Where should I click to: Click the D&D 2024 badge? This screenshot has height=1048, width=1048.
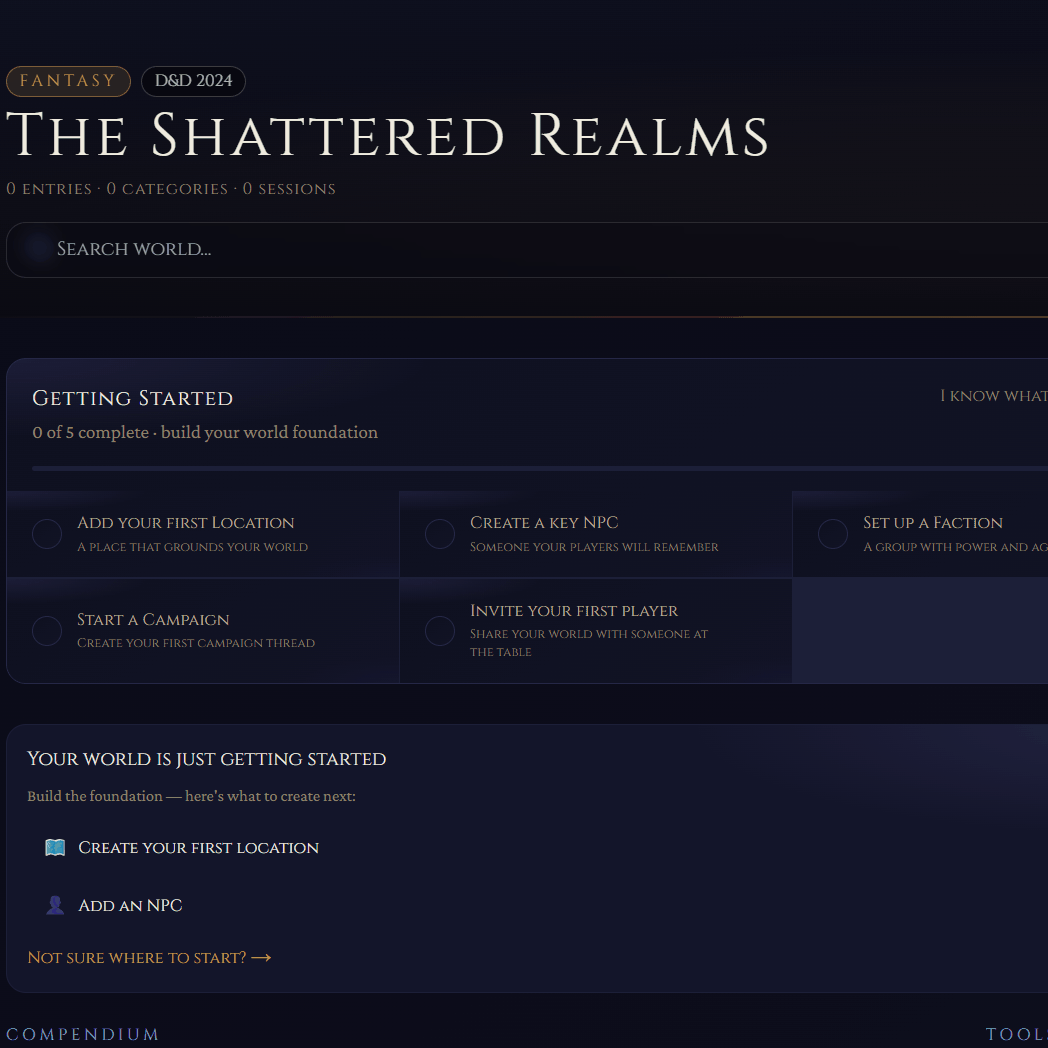(193, 81)
